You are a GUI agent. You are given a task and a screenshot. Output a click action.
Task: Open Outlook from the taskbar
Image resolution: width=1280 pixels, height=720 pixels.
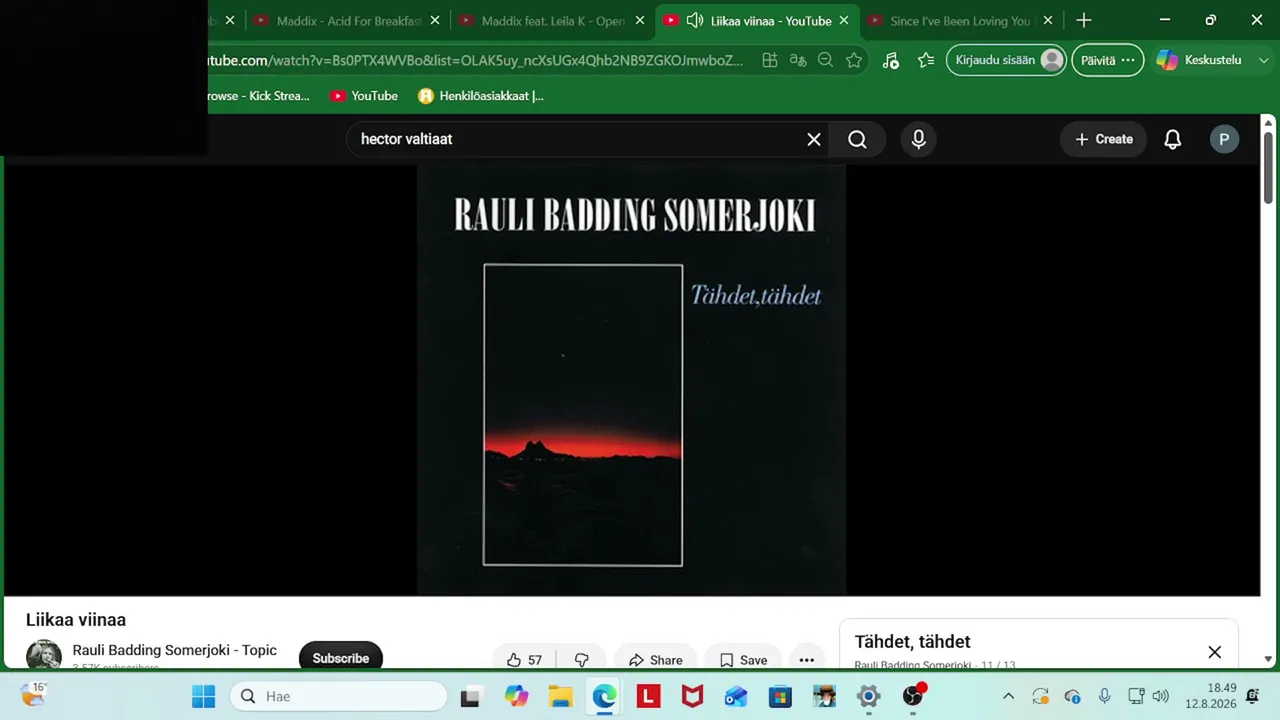(x=736, y=696)
